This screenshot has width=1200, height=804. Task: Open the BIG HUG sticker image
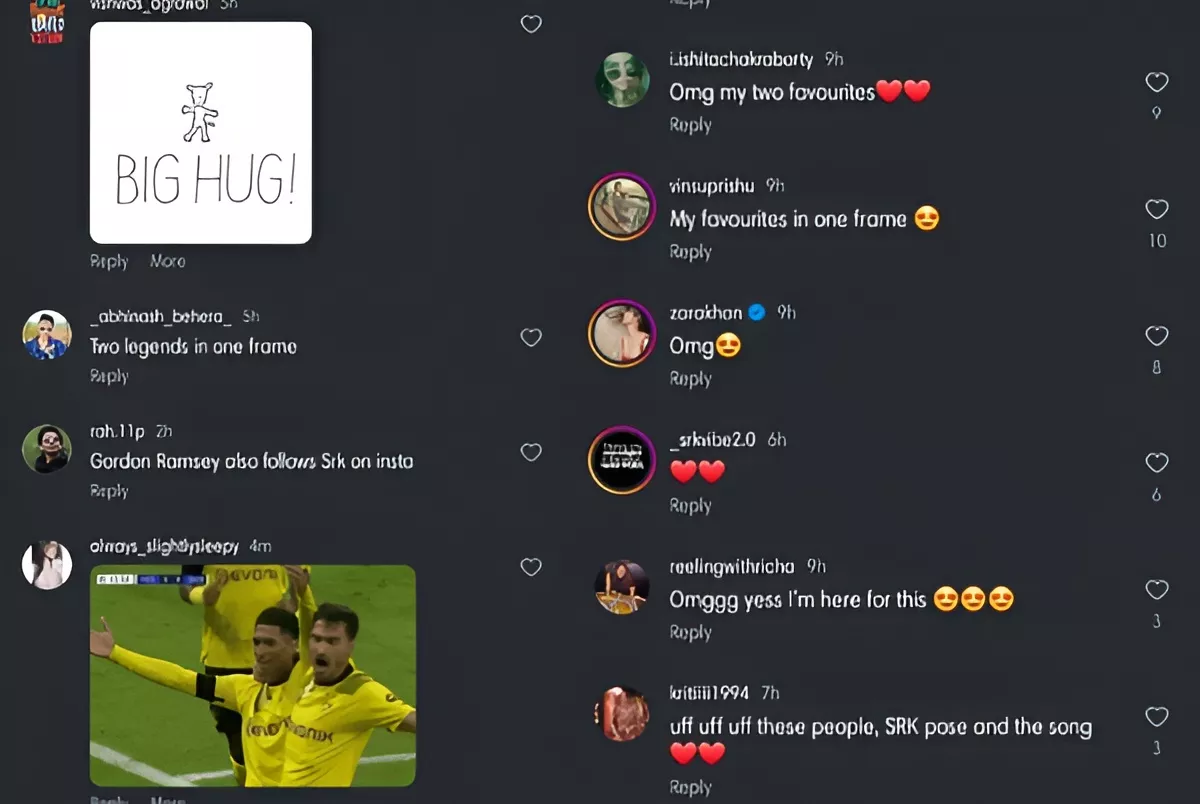201,133
